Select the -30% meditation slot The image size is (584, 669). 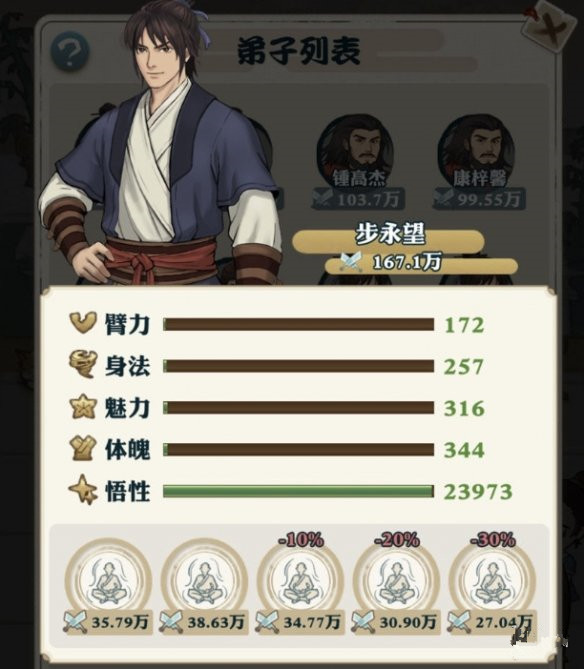[491, 587]
